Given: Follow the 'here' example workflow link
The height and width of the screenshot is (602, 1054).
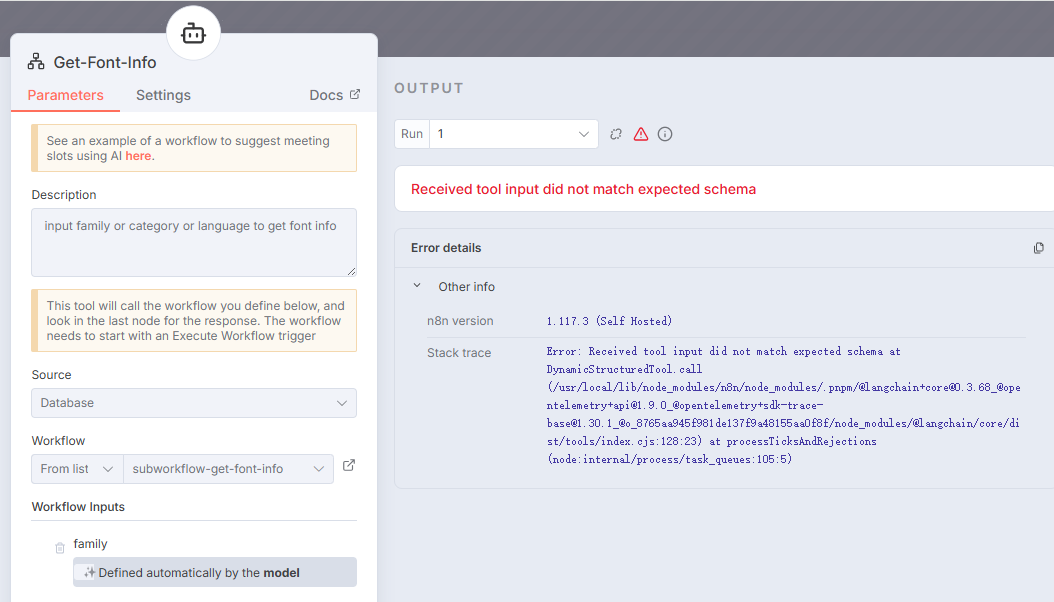Looking at the screenshot, I should pos(138,156).
